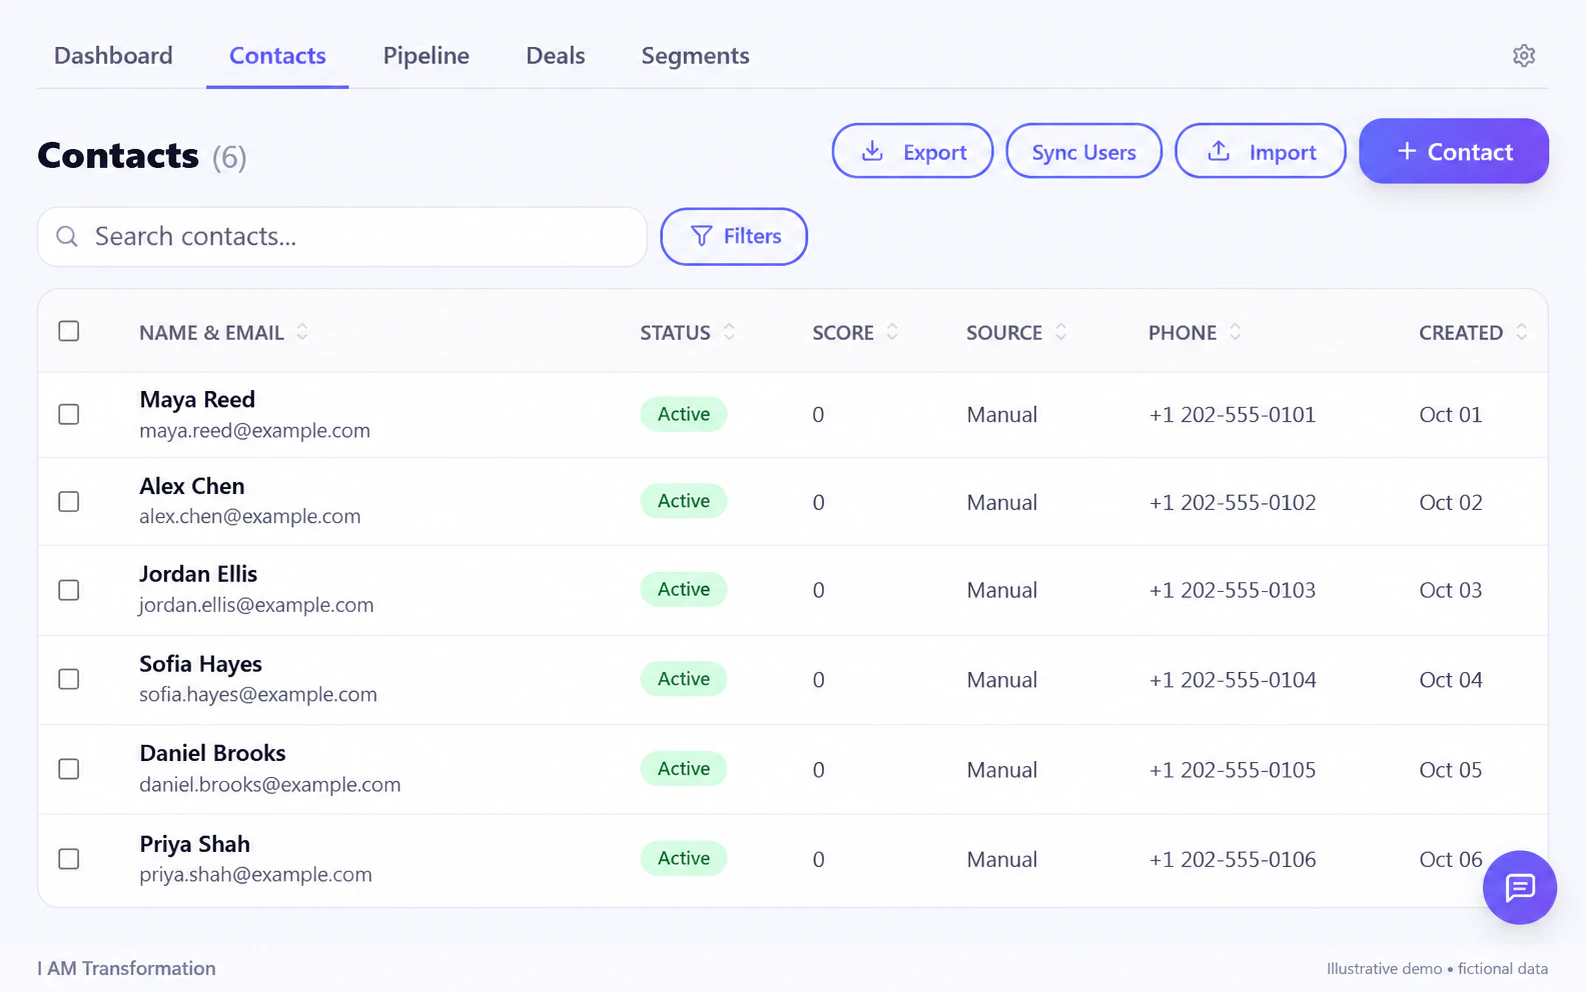1586x992 pixels.
Task: Click the search magnifier icon
Action: (x=67, y=236)
